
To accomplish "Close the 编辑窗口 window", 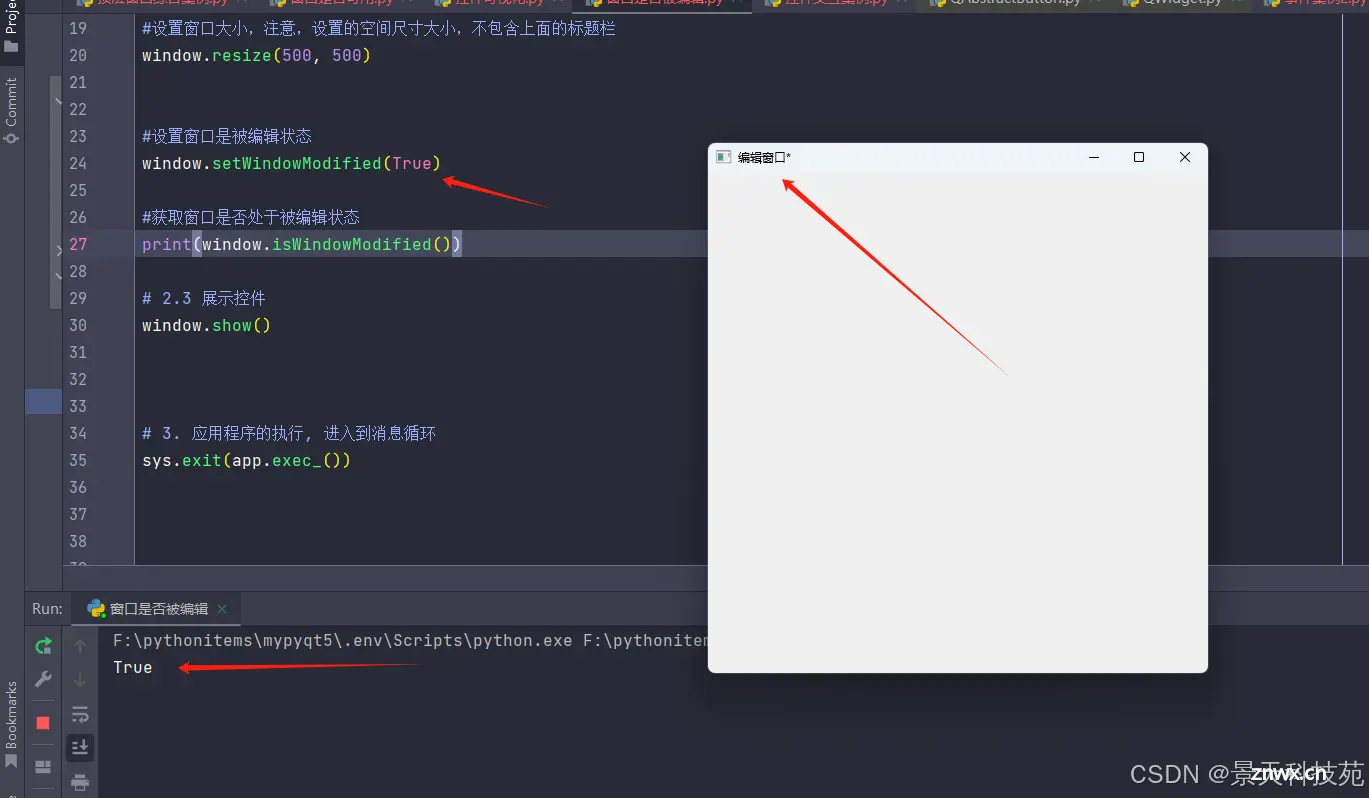I will click(1185, 157).
